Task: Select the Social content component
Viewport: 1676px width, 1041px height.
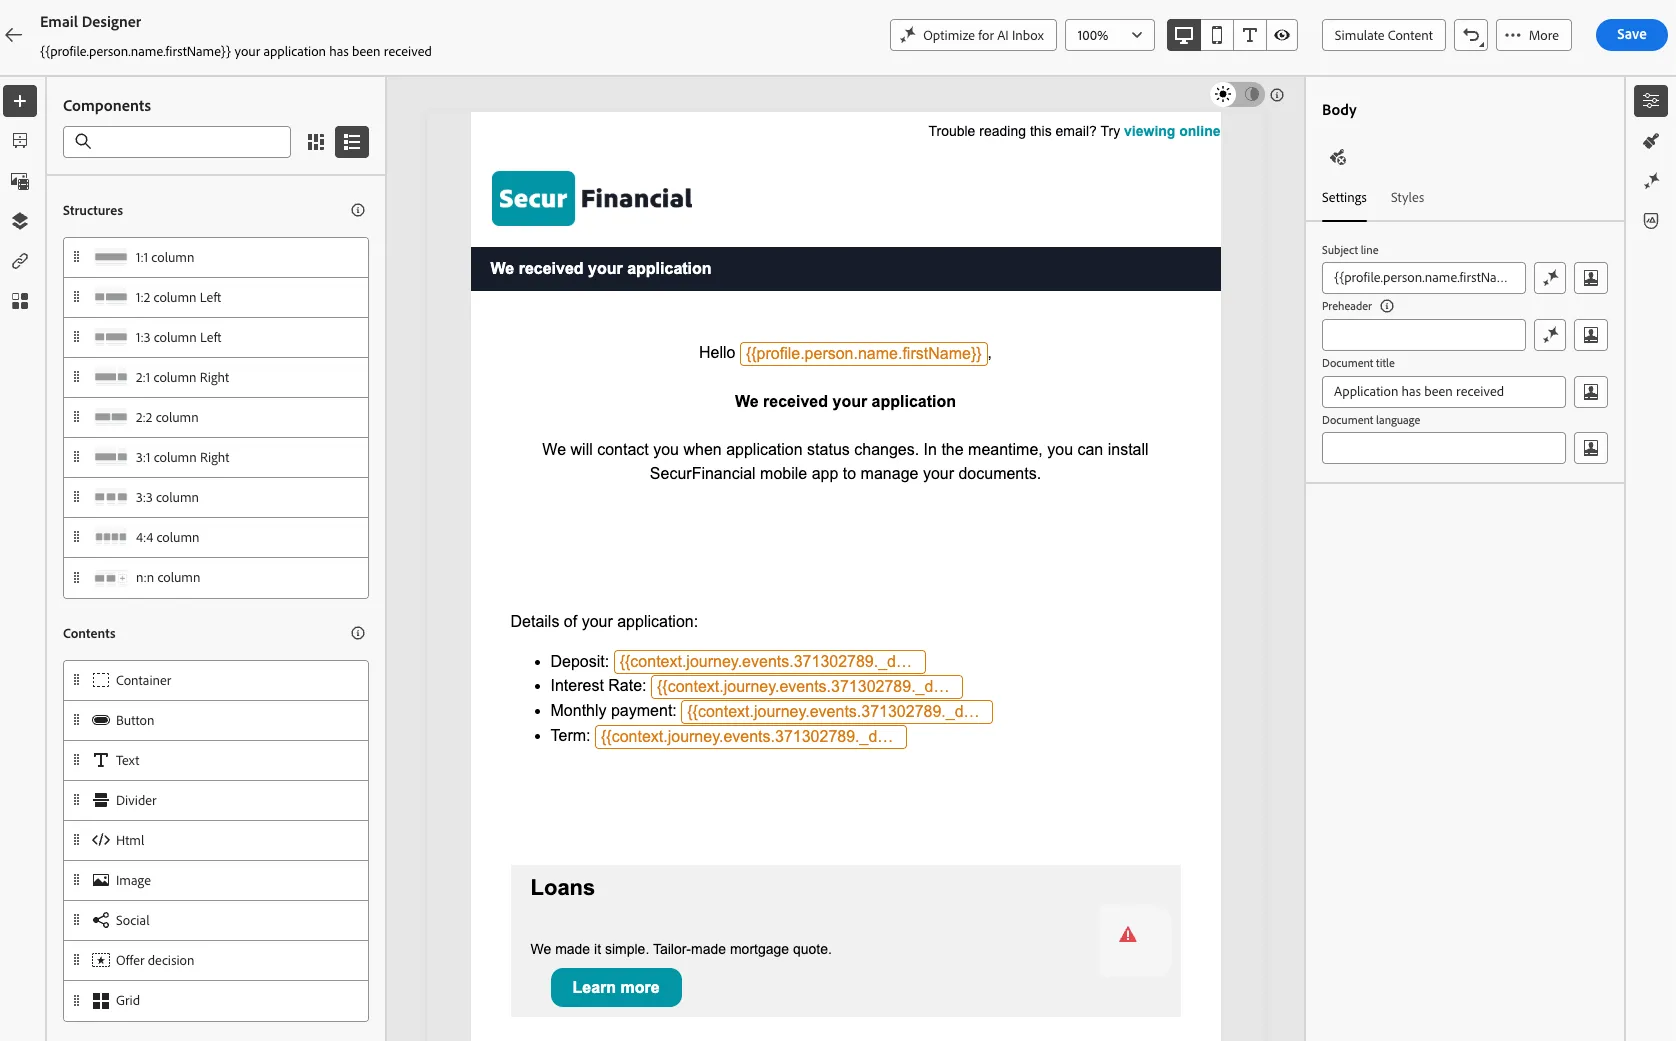Action: pos(216,921)
